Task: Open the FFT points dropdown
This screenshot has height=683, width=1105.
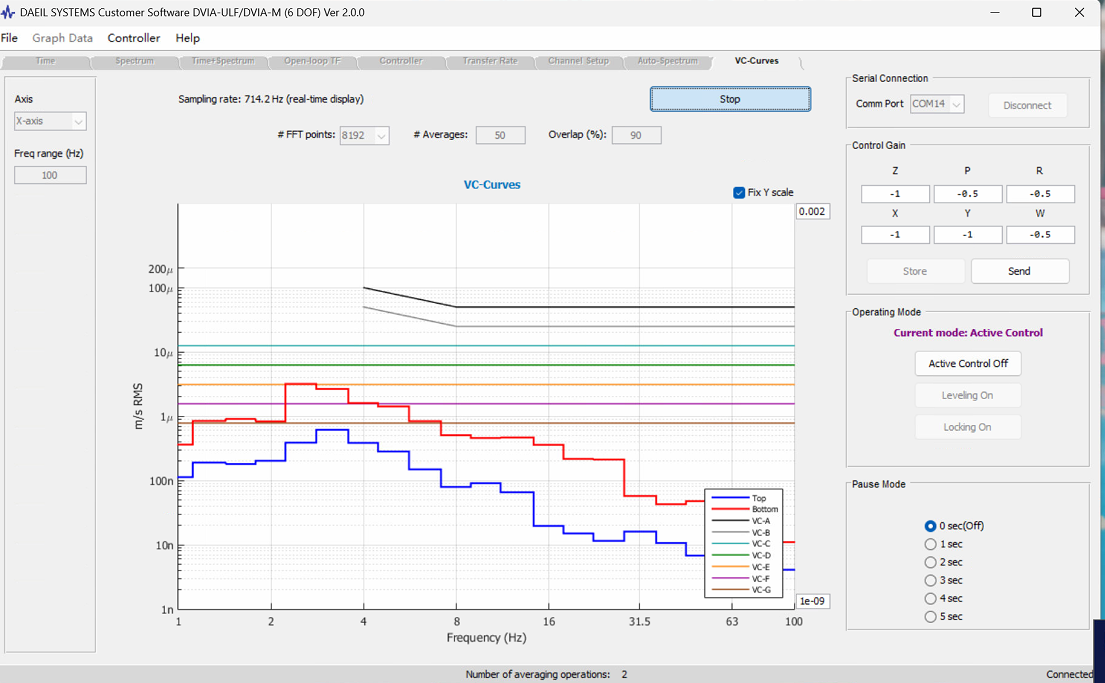Action: (364, 135)
